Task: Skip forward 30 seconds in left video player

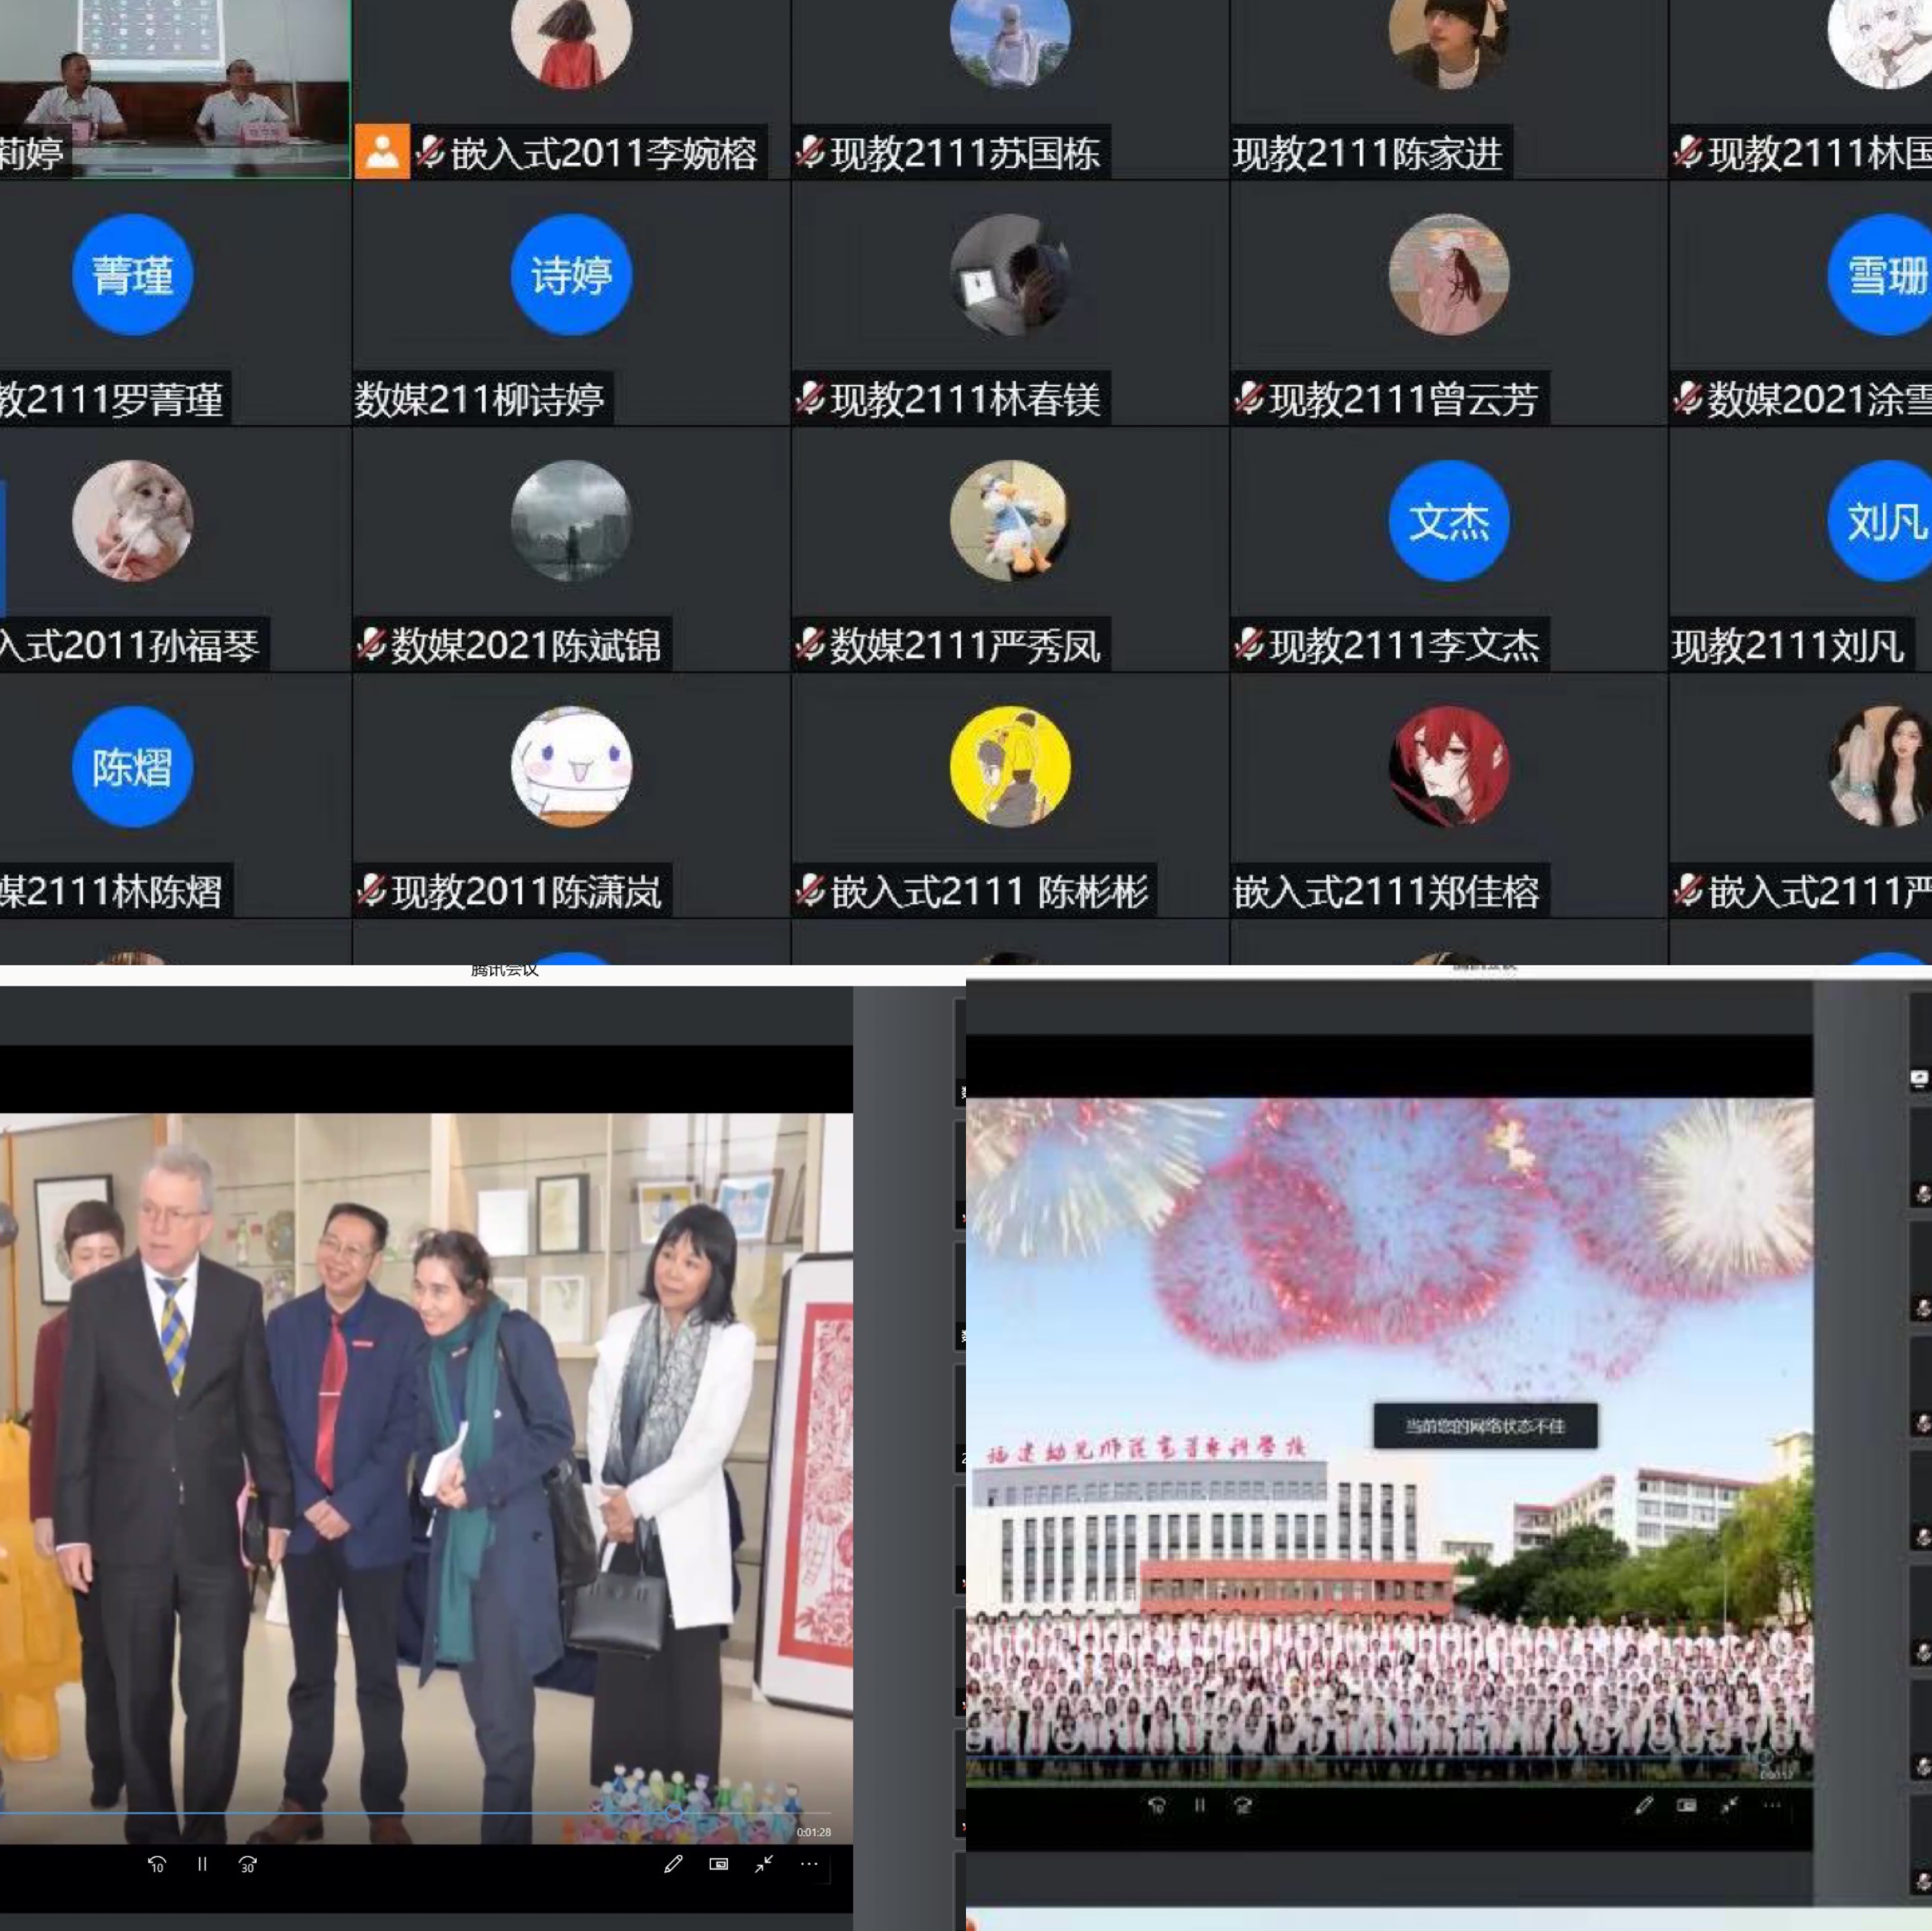Action: (247, 1864)
